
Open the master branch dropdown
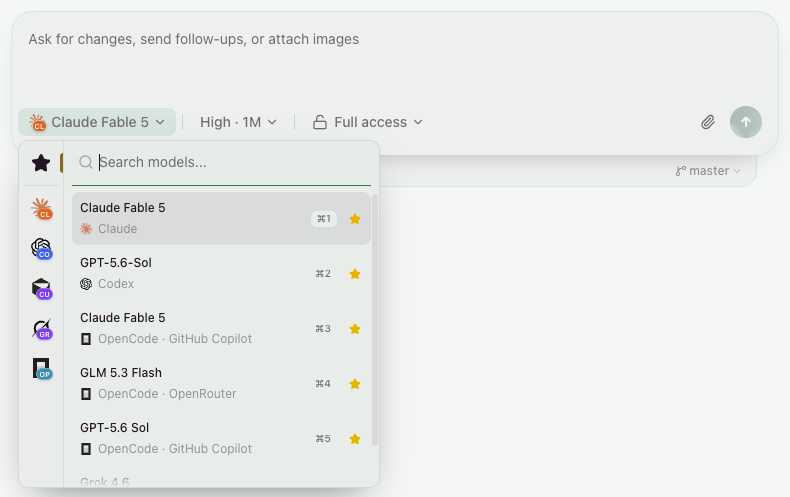tap(708, 171)
